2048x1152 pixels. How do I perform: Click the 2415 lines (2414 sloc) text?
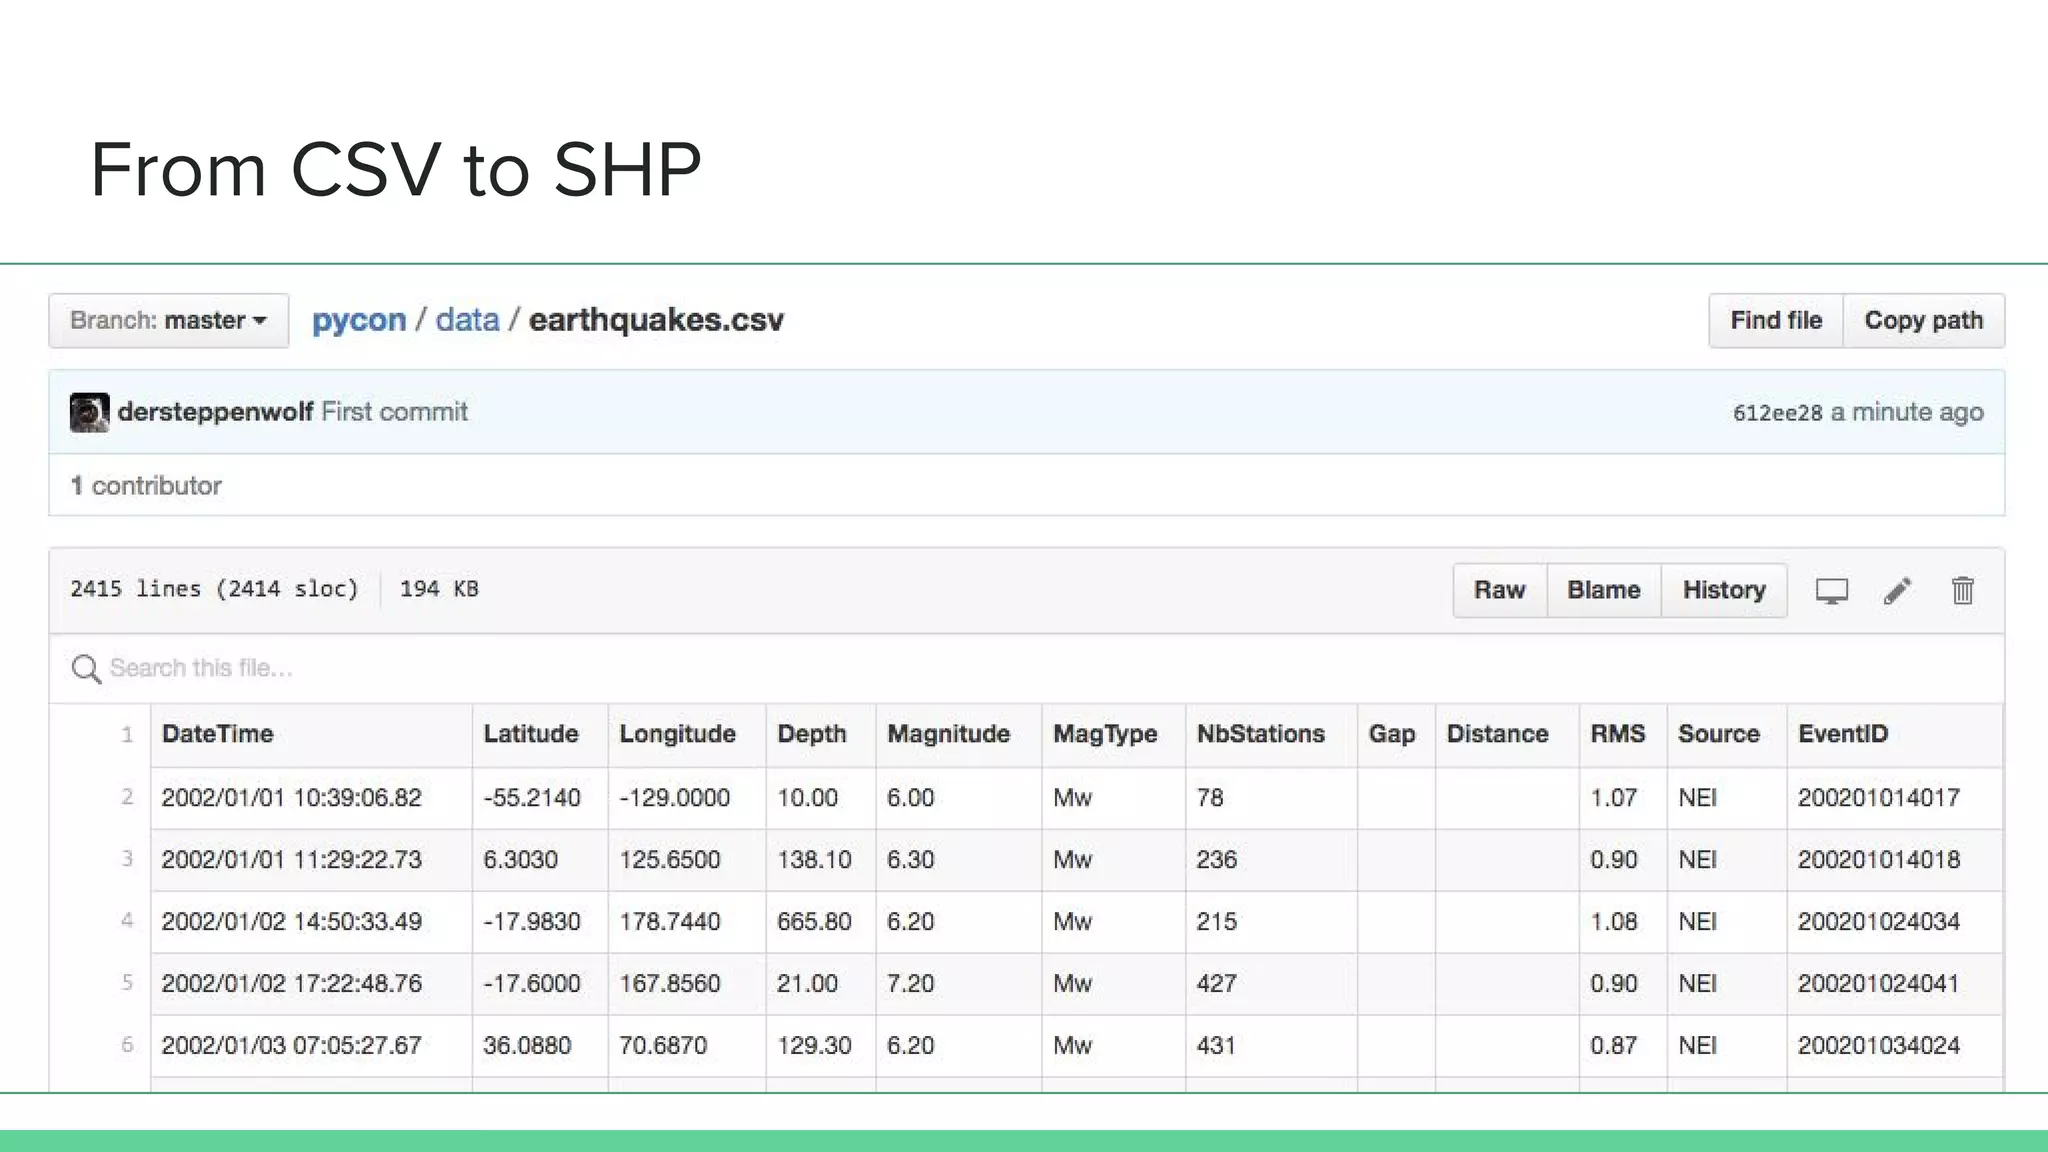[x=214, y=589]
